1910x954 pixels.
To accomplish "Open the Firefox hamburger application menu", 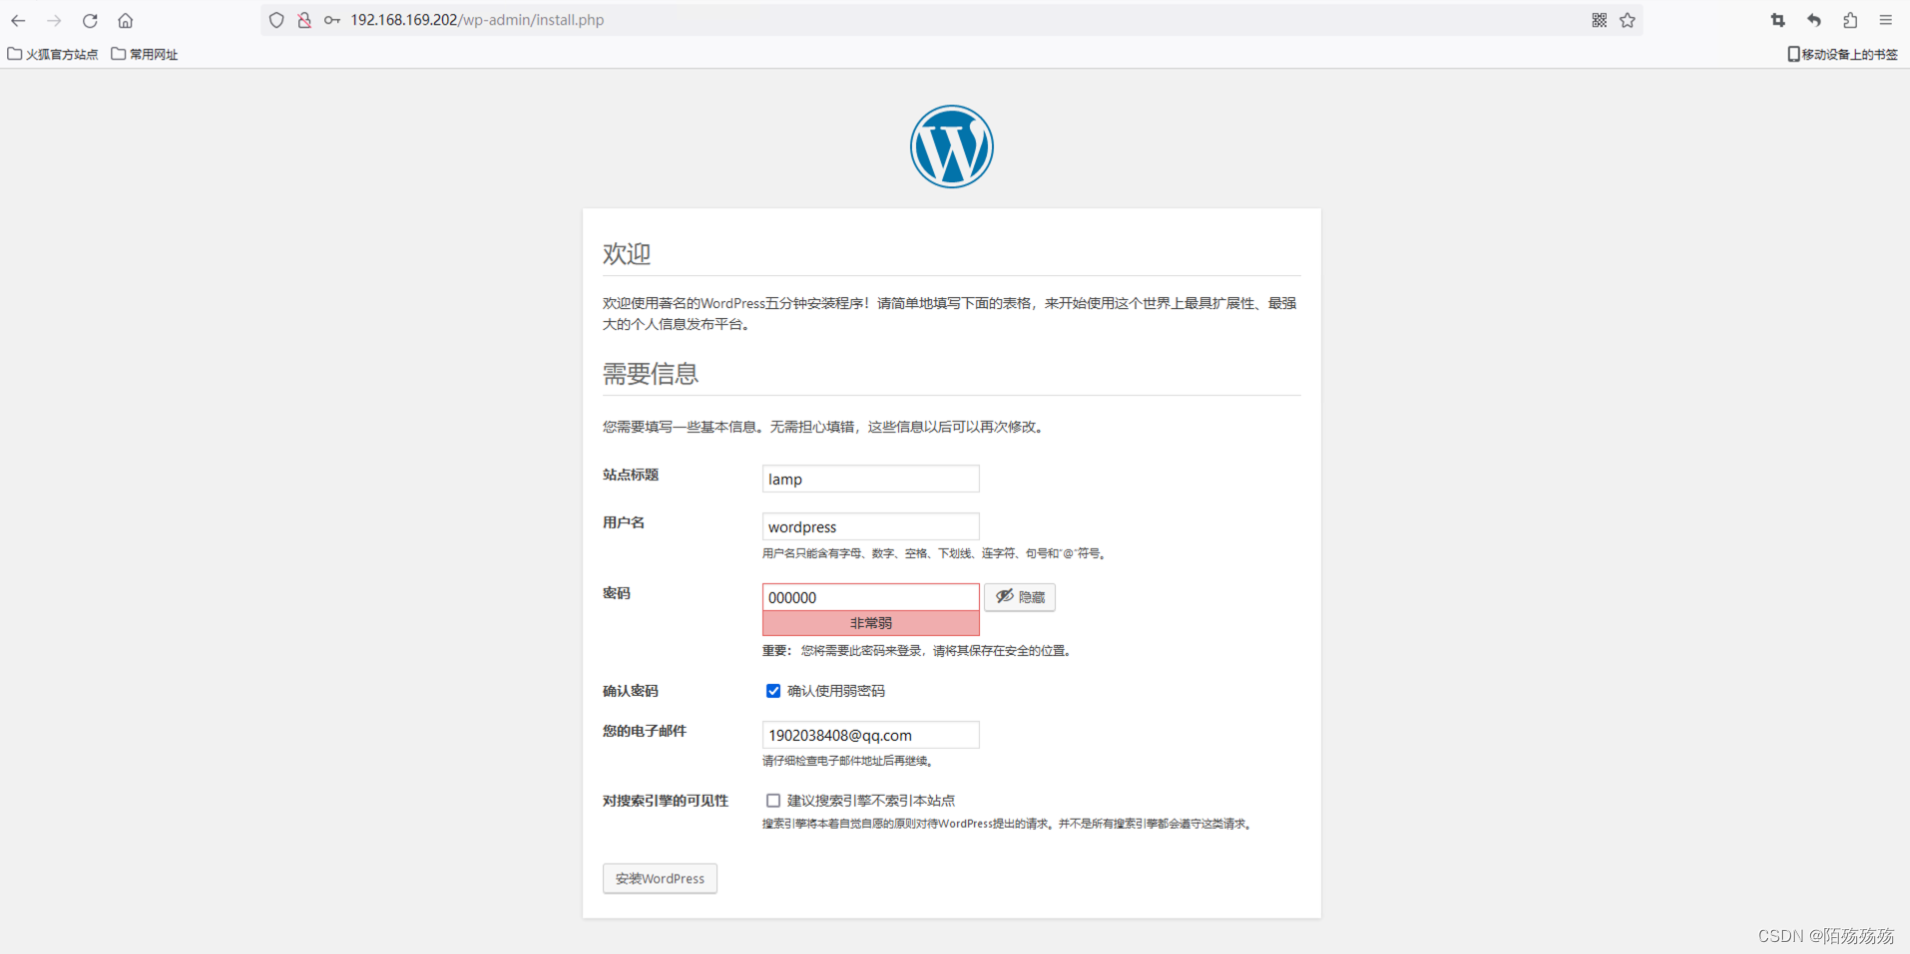I will coord(1886,20).
